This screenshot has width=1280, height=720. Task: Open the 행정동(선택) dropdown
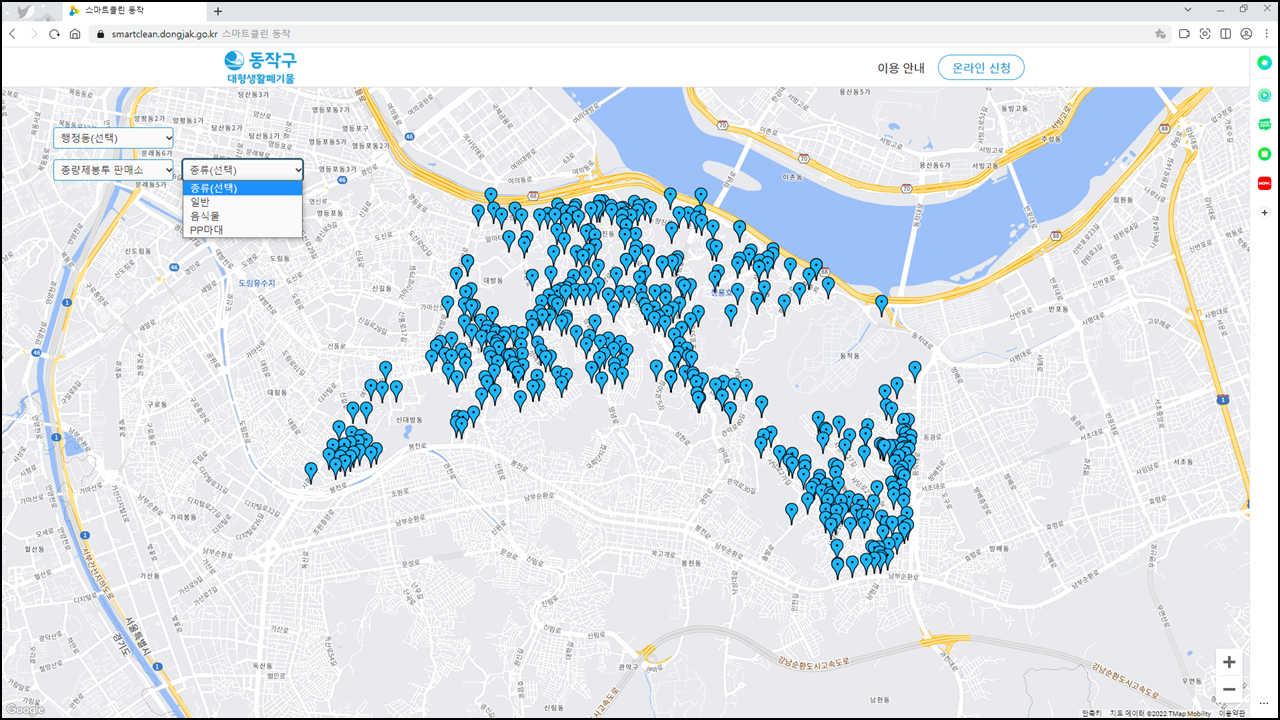pos(113,137)
